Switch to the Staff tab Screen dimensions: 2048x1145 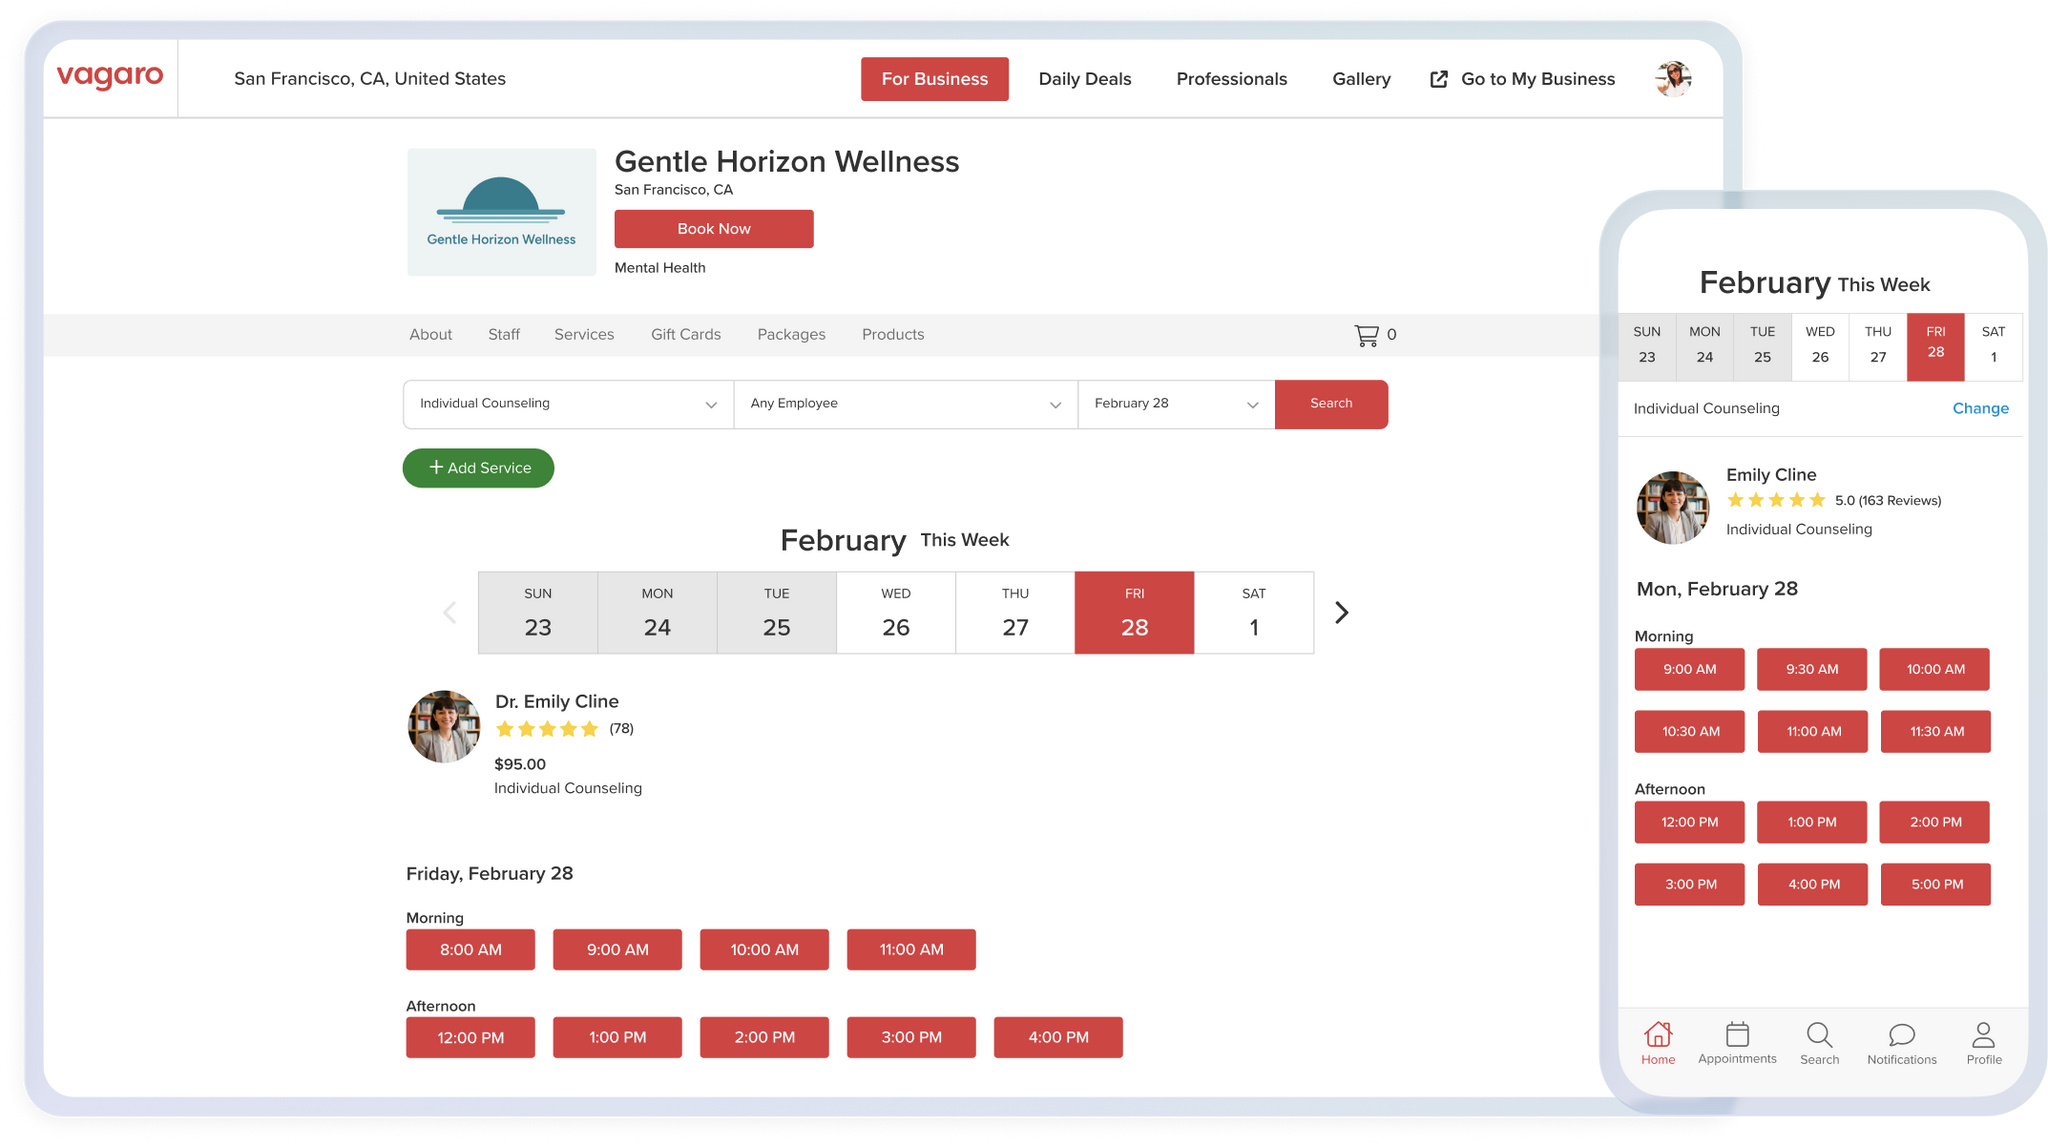[x=504, y=335]
